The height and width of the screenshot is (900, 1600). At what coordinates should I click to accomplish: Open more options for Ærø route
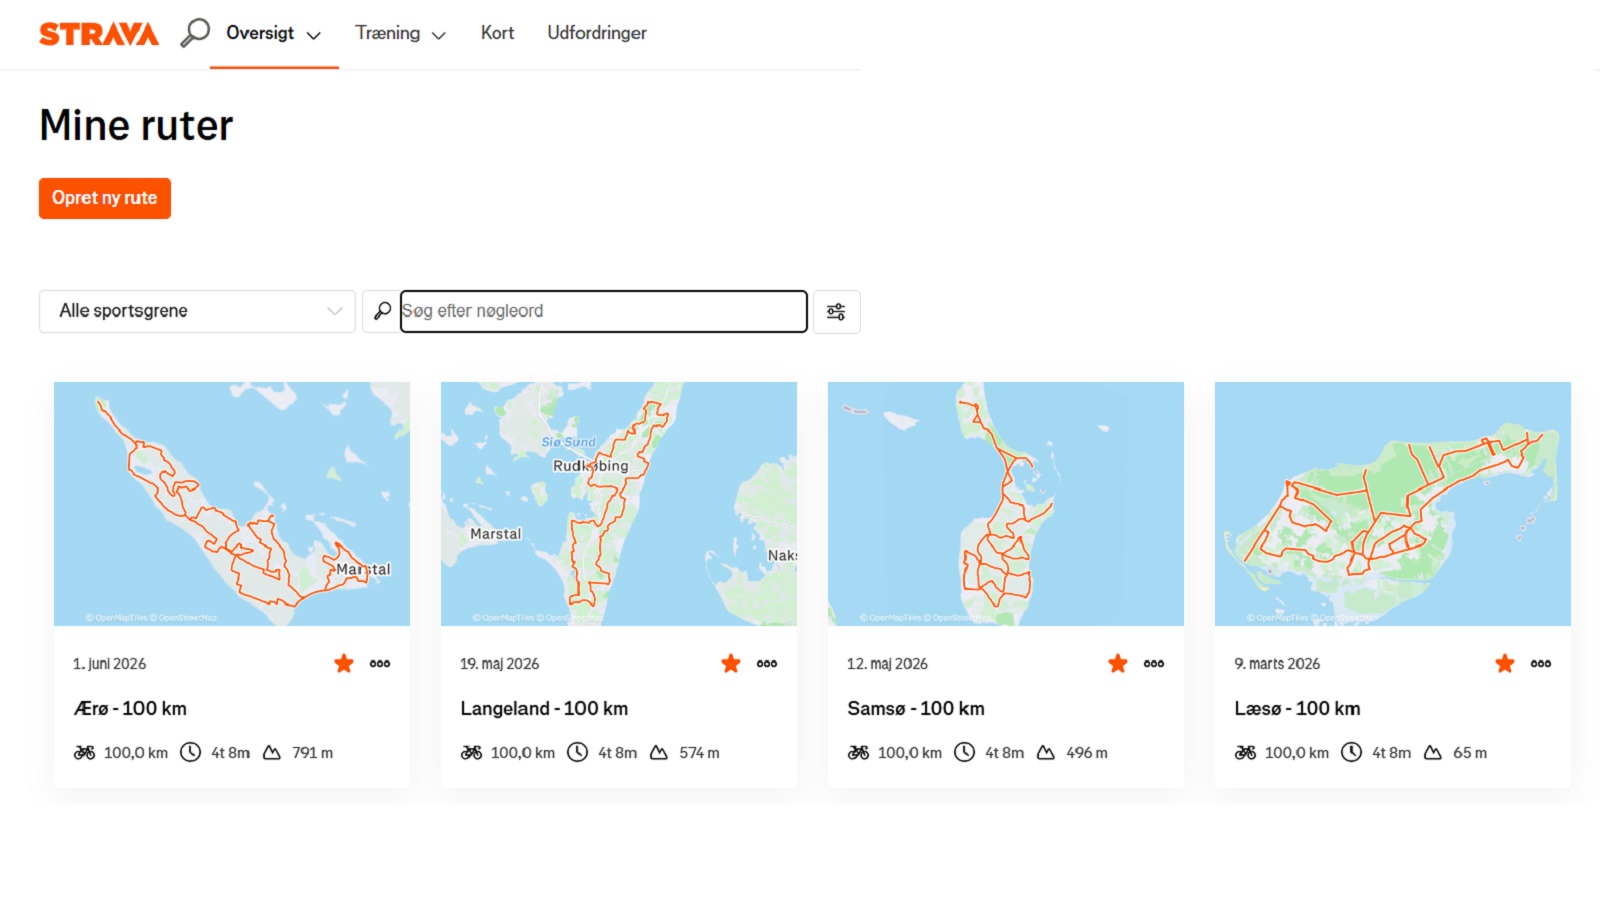pyautogui.click(x=380, y=664)
